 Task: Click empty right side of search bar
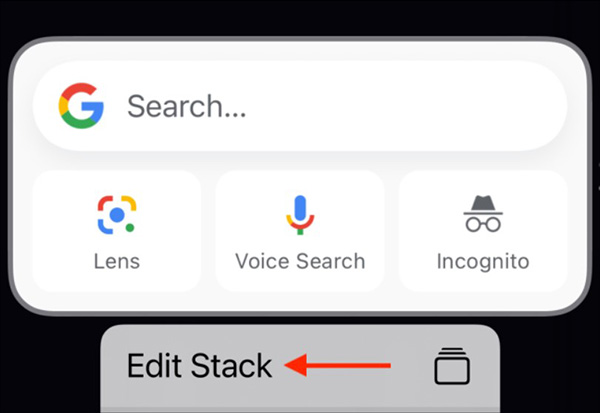[x=421, y=106]
